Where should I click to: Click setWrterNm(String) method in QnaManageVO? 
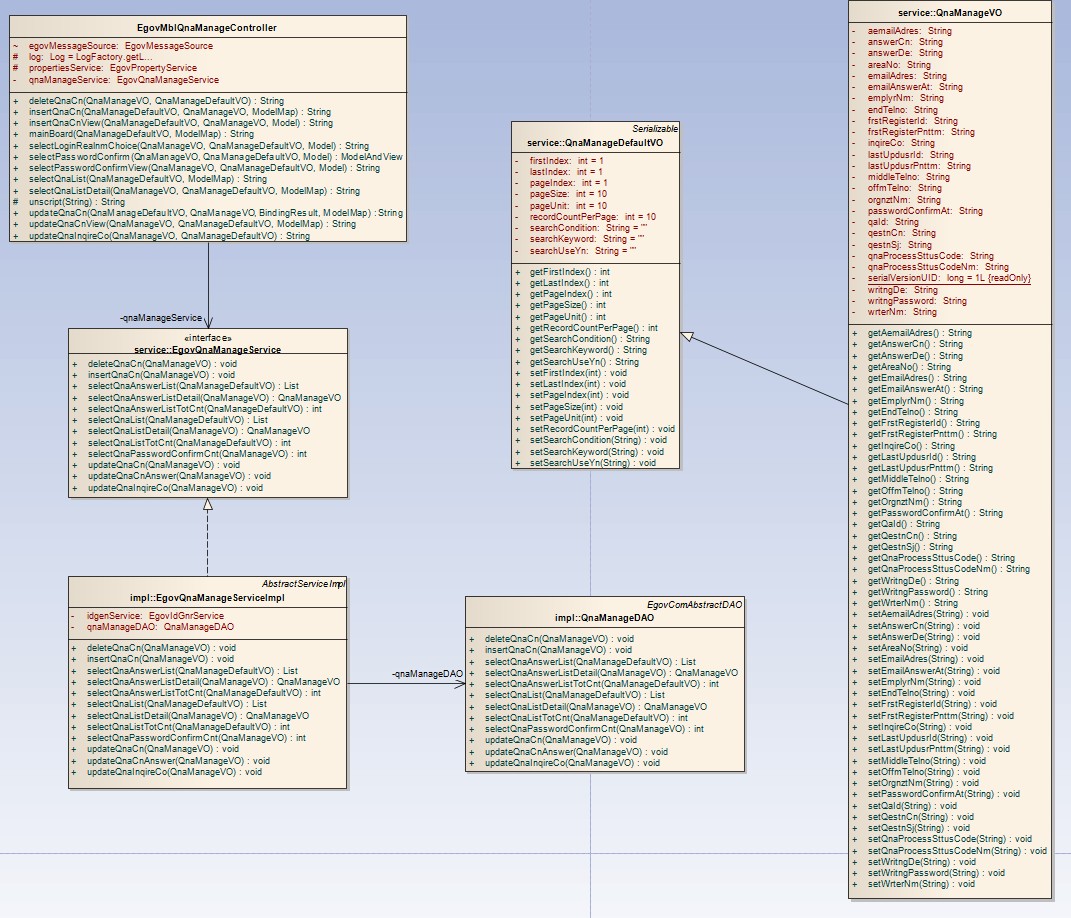[x=920, y=884]
